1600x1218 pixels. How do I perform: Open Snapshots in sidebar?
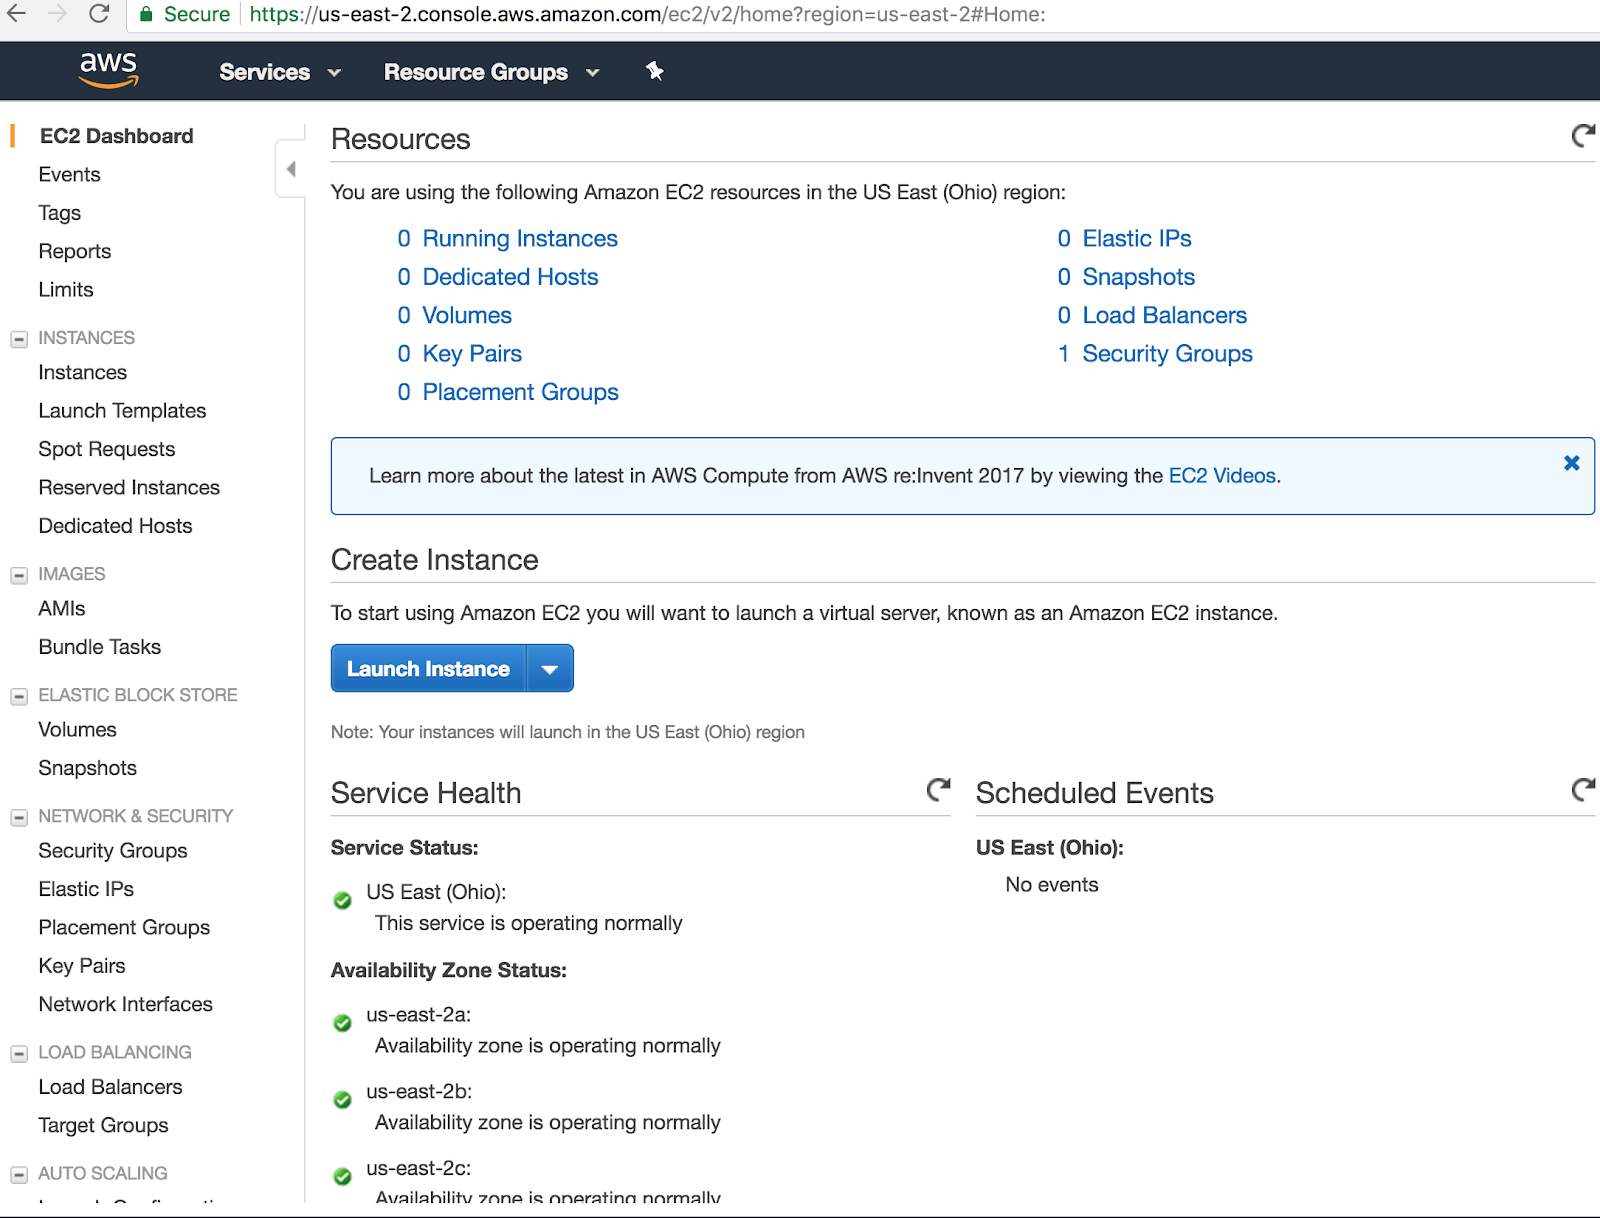point(88,768)
